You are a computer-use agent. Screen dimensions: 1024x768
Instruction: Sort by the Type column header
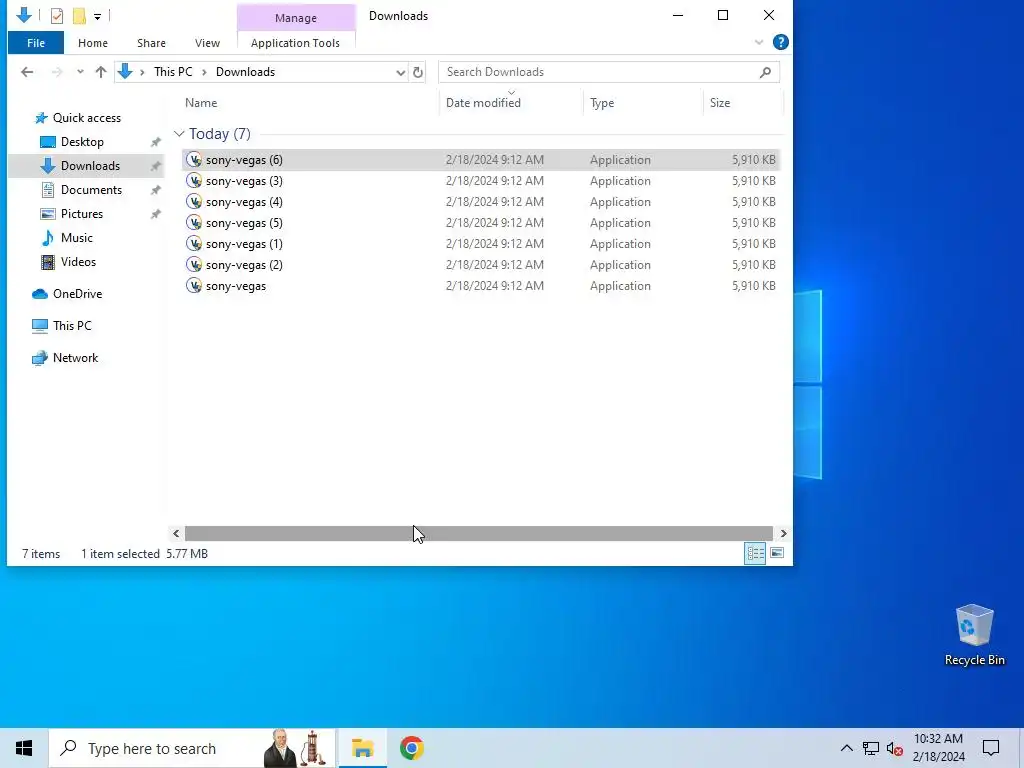pos(602,103)
